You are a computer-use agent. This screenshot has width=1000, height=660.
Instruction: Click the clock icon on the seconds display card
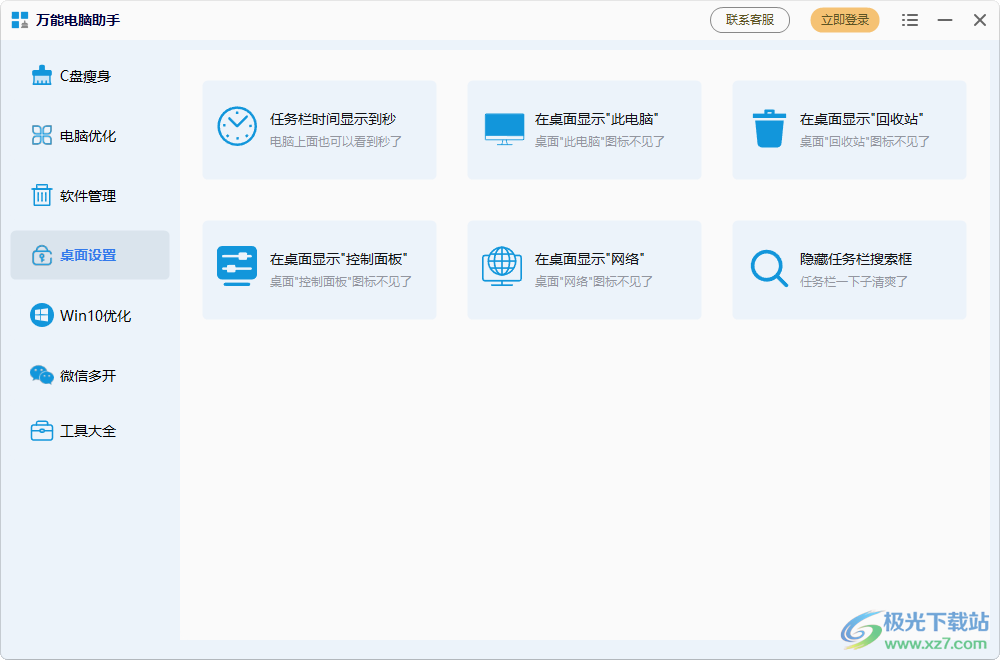coord(237,127)
